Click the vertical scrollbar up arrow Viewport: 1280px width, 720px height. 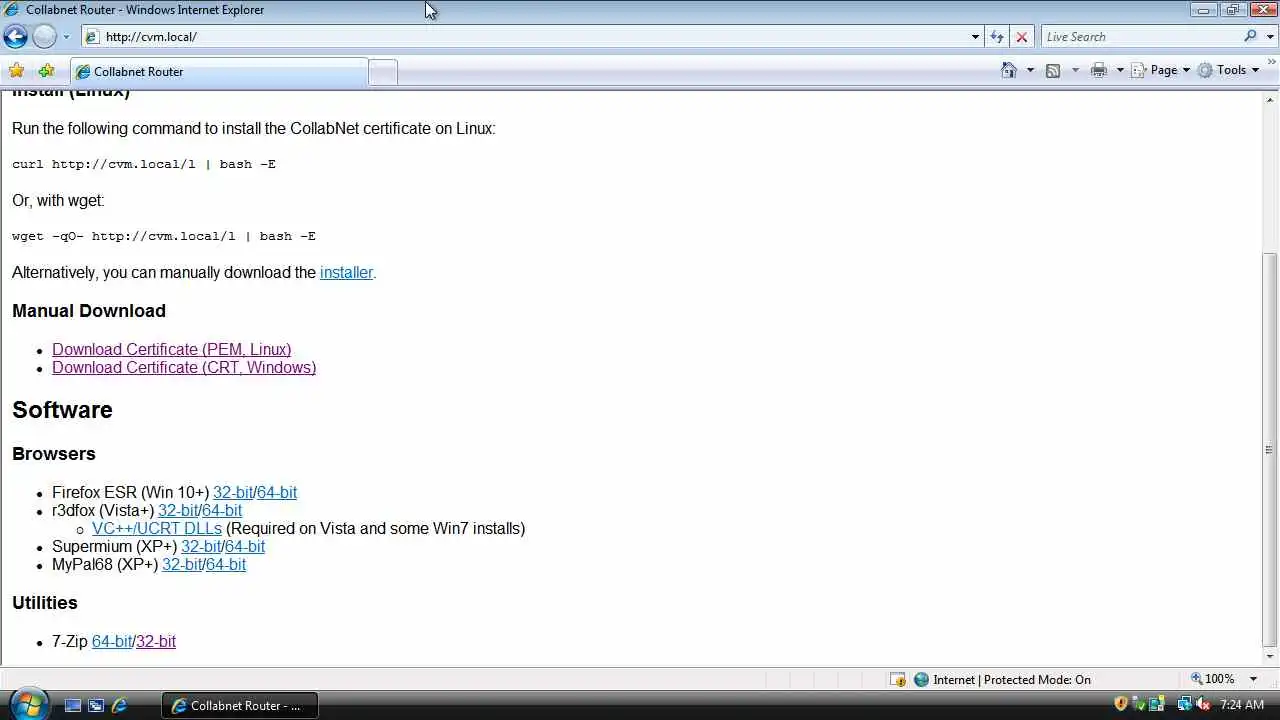click(1271, 99)
